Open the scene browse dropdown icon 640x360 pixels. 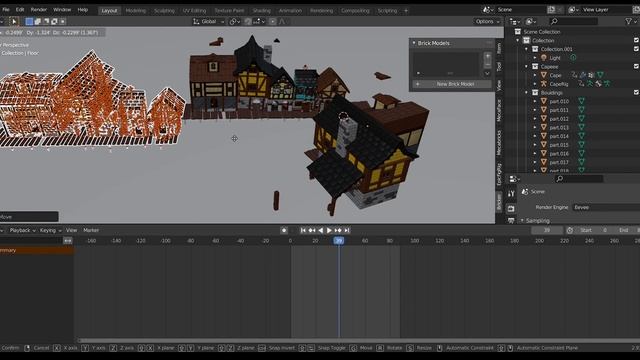tap(487, 9)
